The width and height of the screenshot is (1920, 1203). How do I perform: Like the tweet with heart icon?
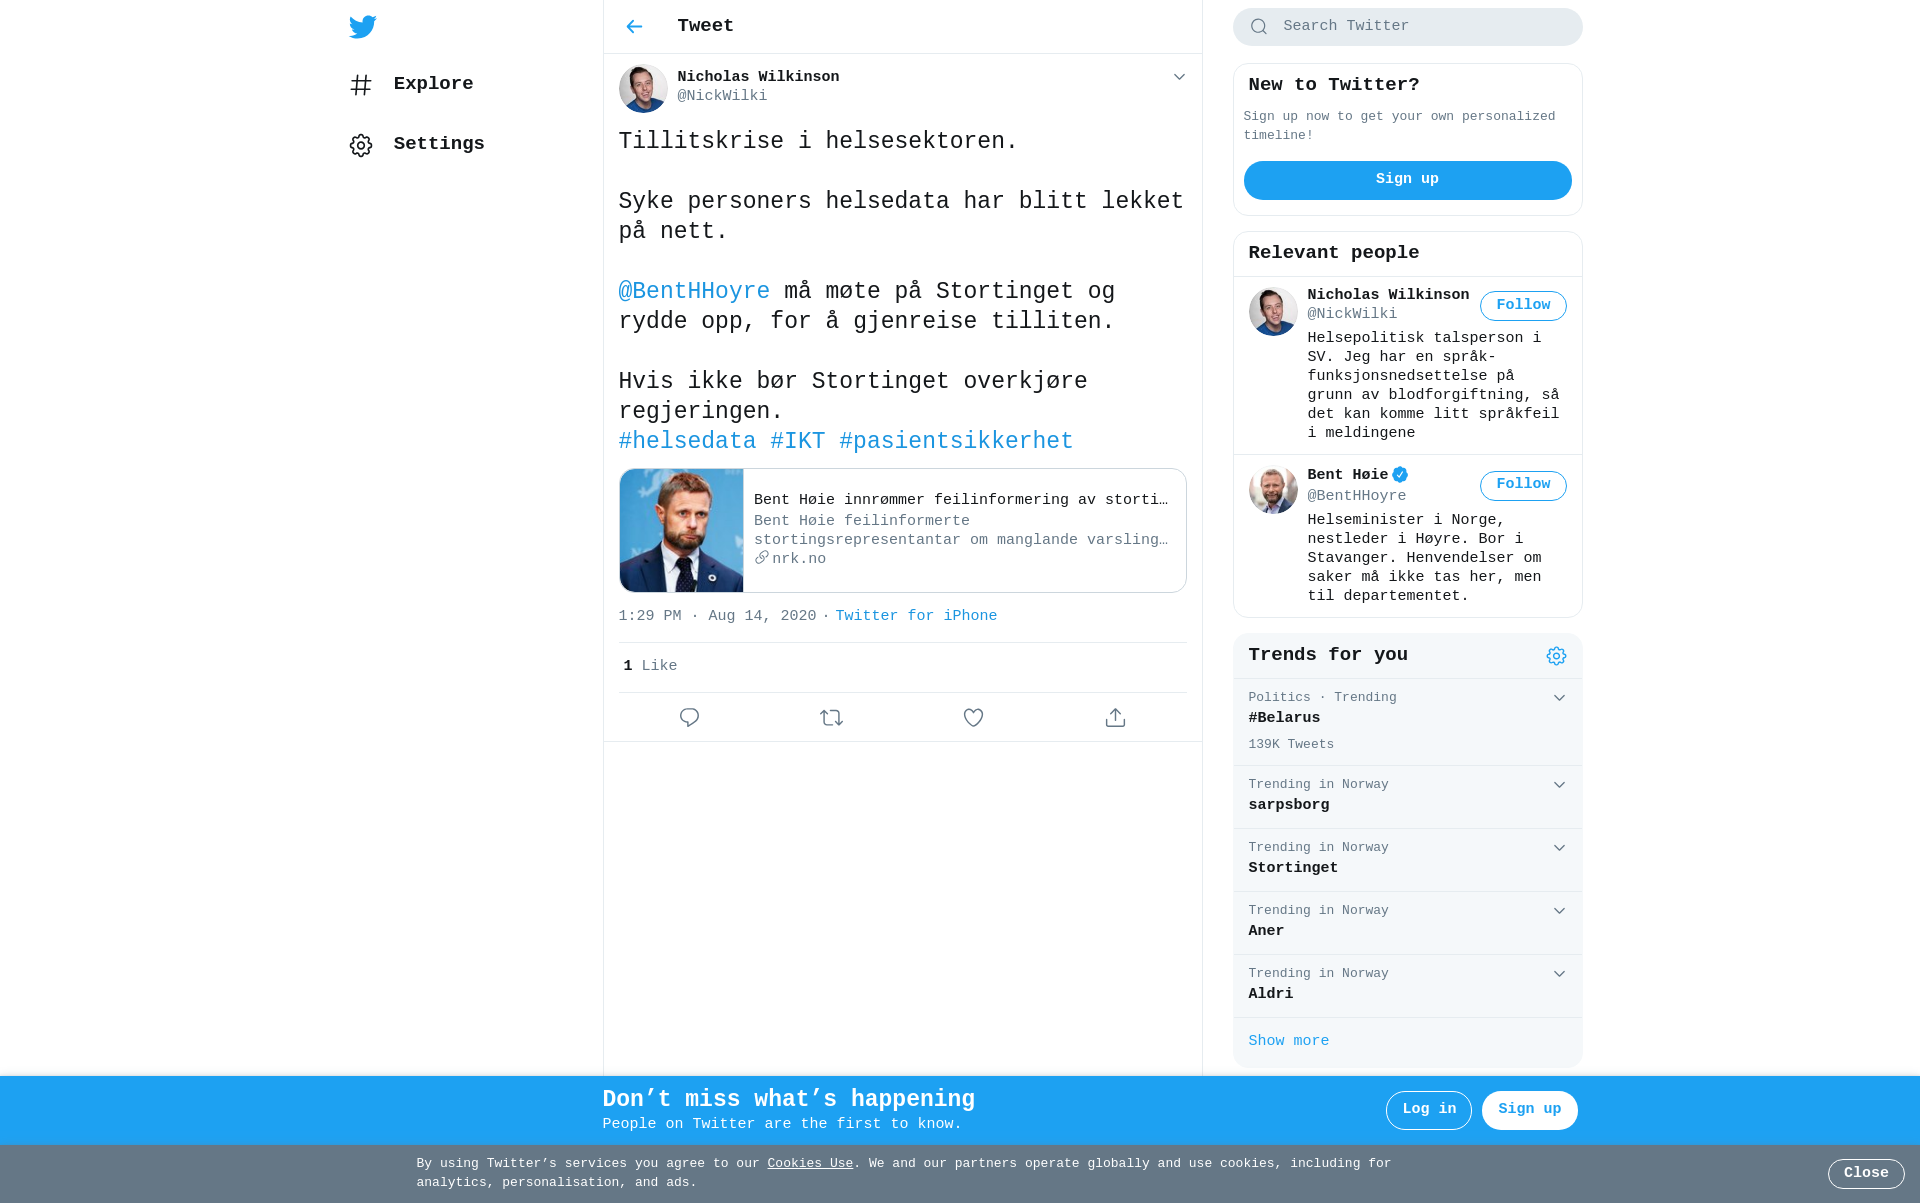(x=973, y=717)
